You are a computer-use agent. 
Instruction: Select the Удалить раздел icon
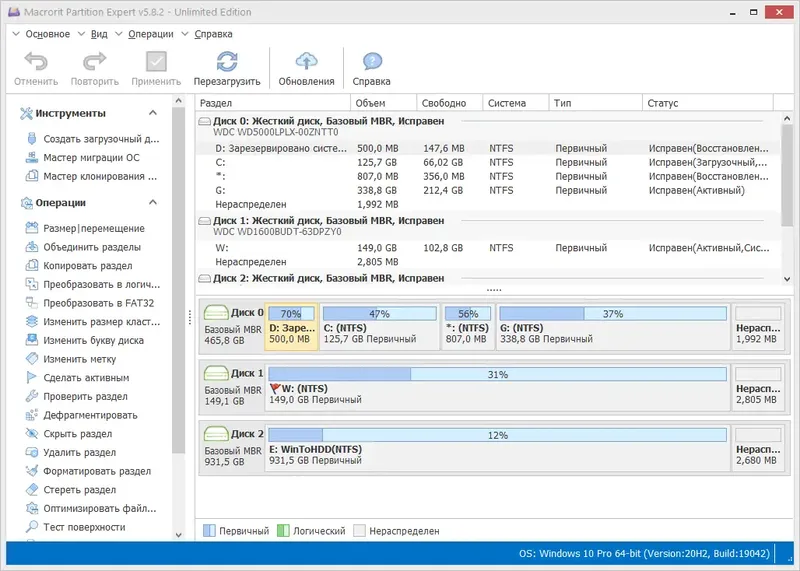[32, 452]
